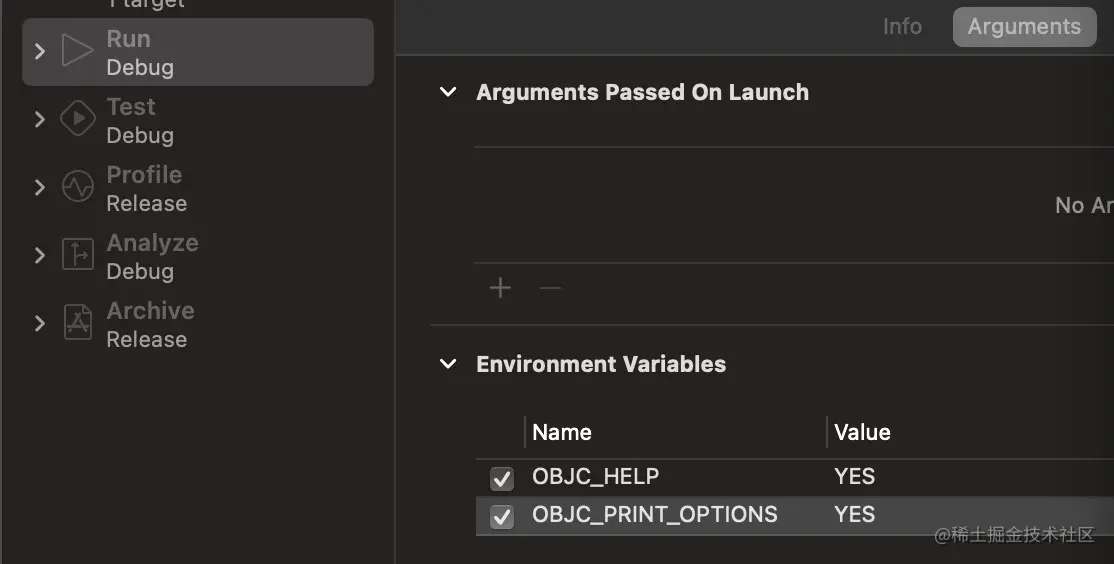
Task: Select the Archive Release scheme action
Action: point(150,324)
